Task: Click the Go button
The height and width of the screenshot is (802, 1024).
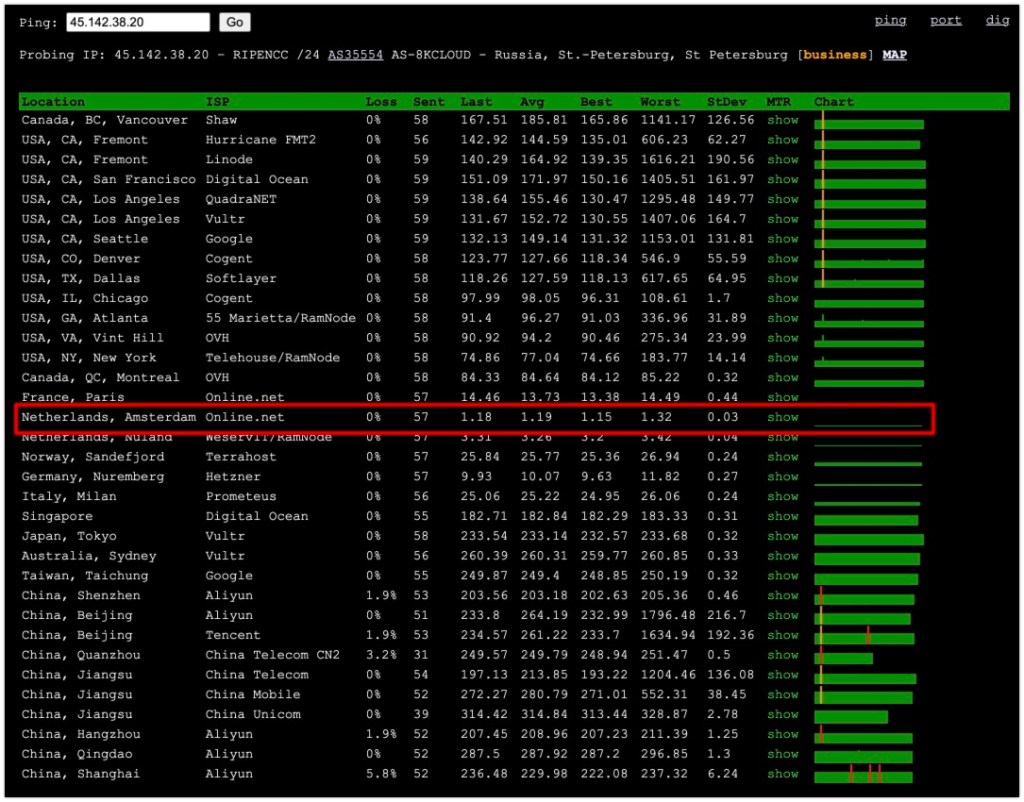Action: tap(234, 22)
